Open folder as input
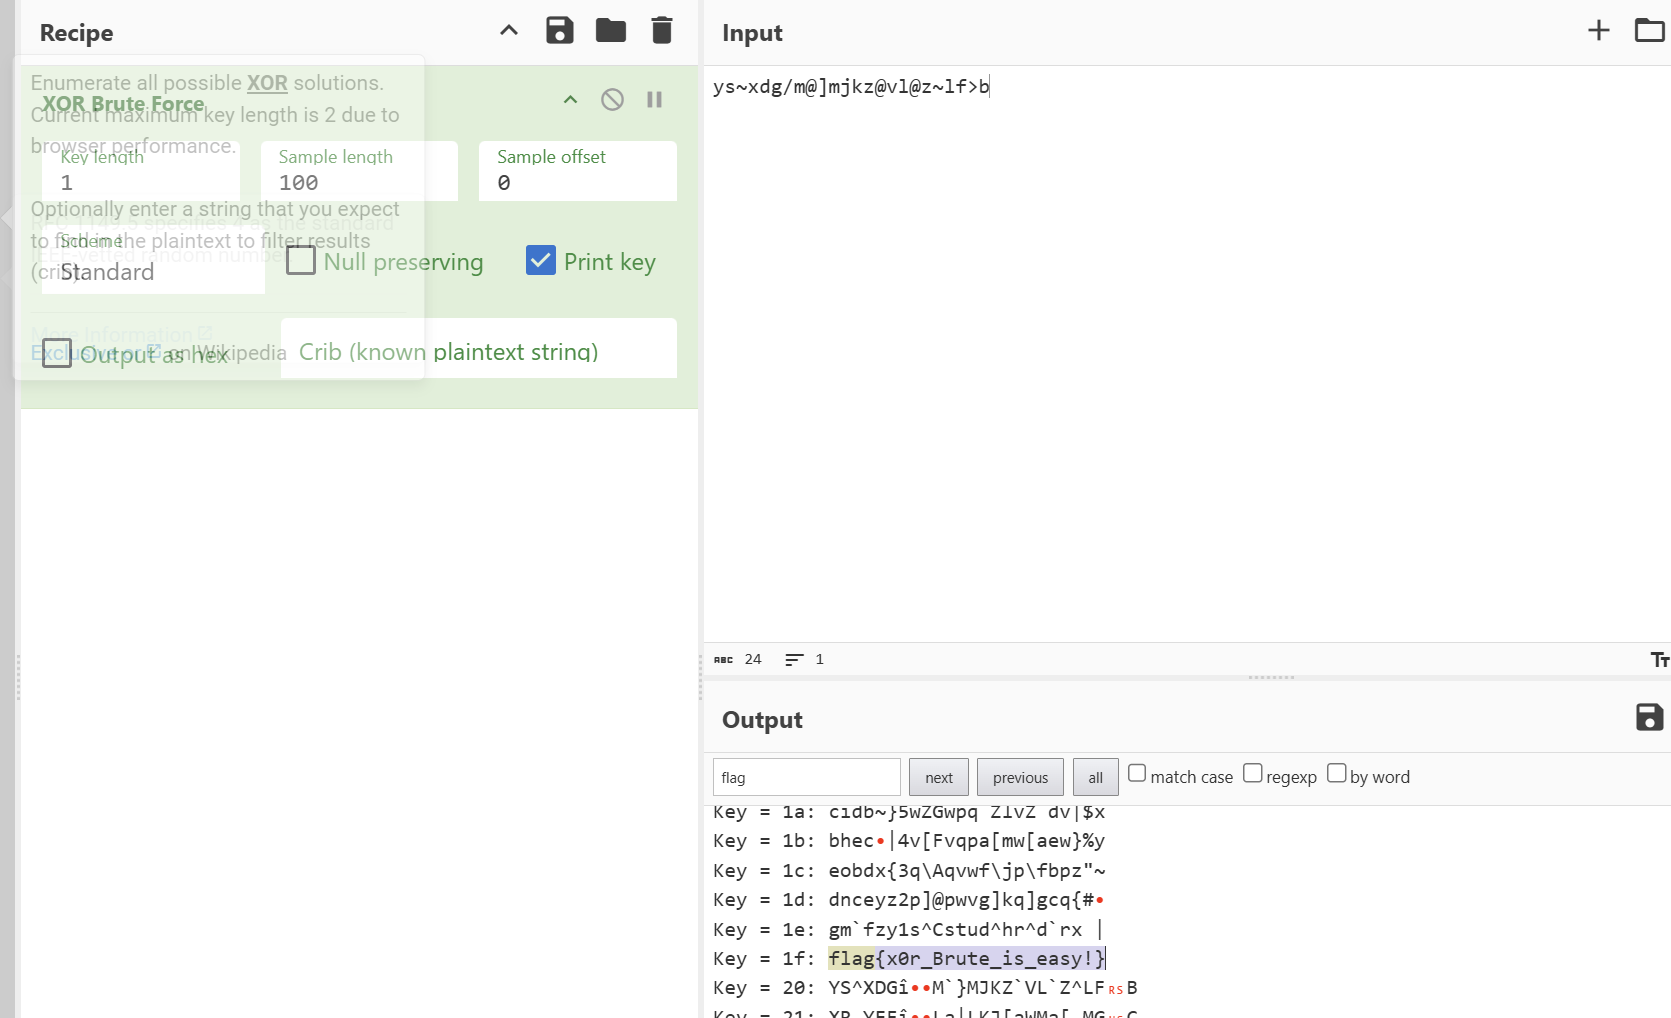The height and width of the screenshot is (1018, 1671). [x=1648, y=31]
